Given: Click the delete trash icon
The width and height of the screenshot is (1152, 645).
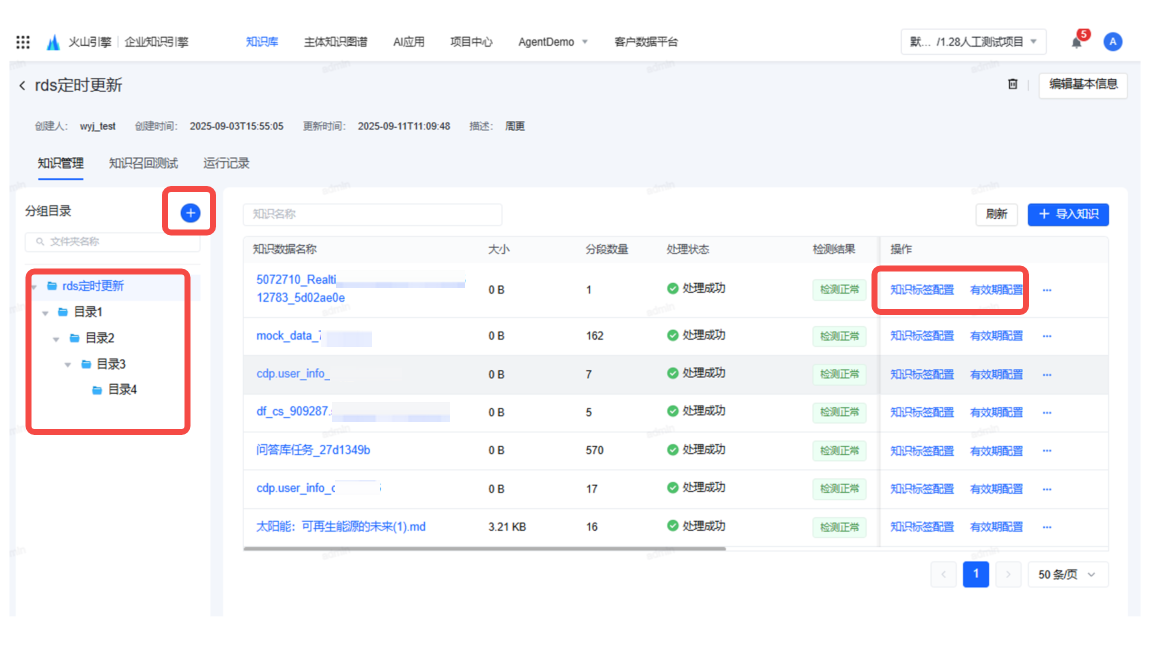Looking at the screenshot, I should point(1012,85).
